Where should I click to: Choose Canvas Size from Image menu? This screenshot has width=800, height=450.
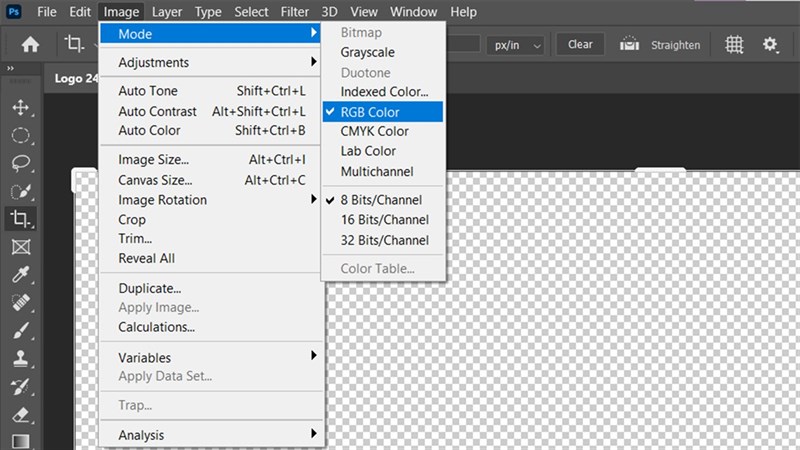tap(154, 180)
